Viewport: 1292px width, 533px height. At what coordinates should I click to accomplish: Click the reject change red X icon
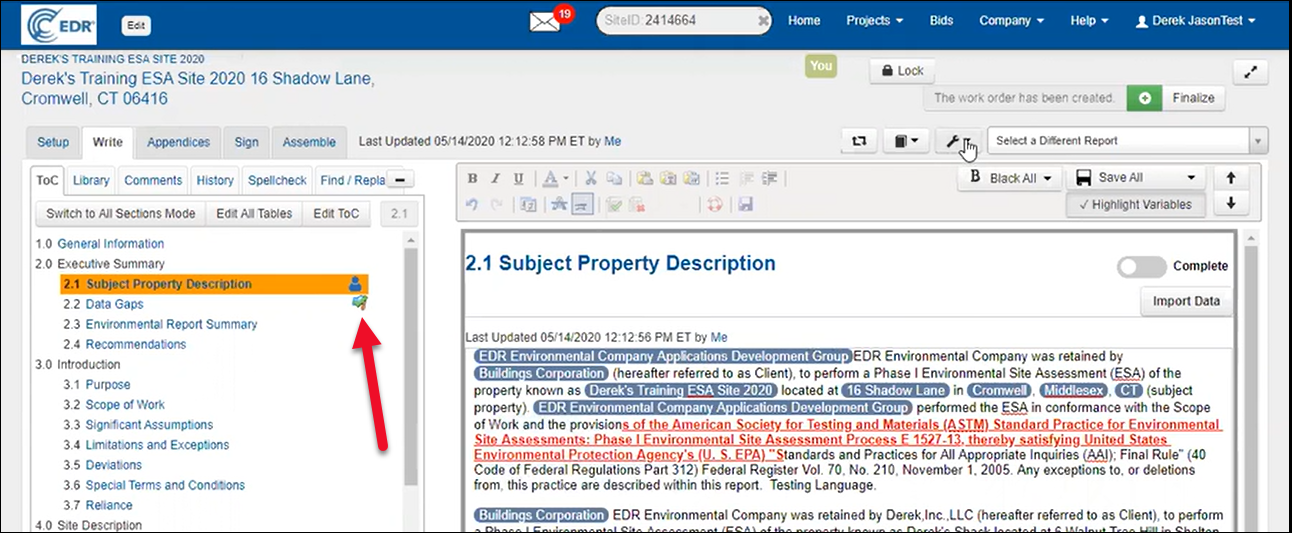point(637,204)
